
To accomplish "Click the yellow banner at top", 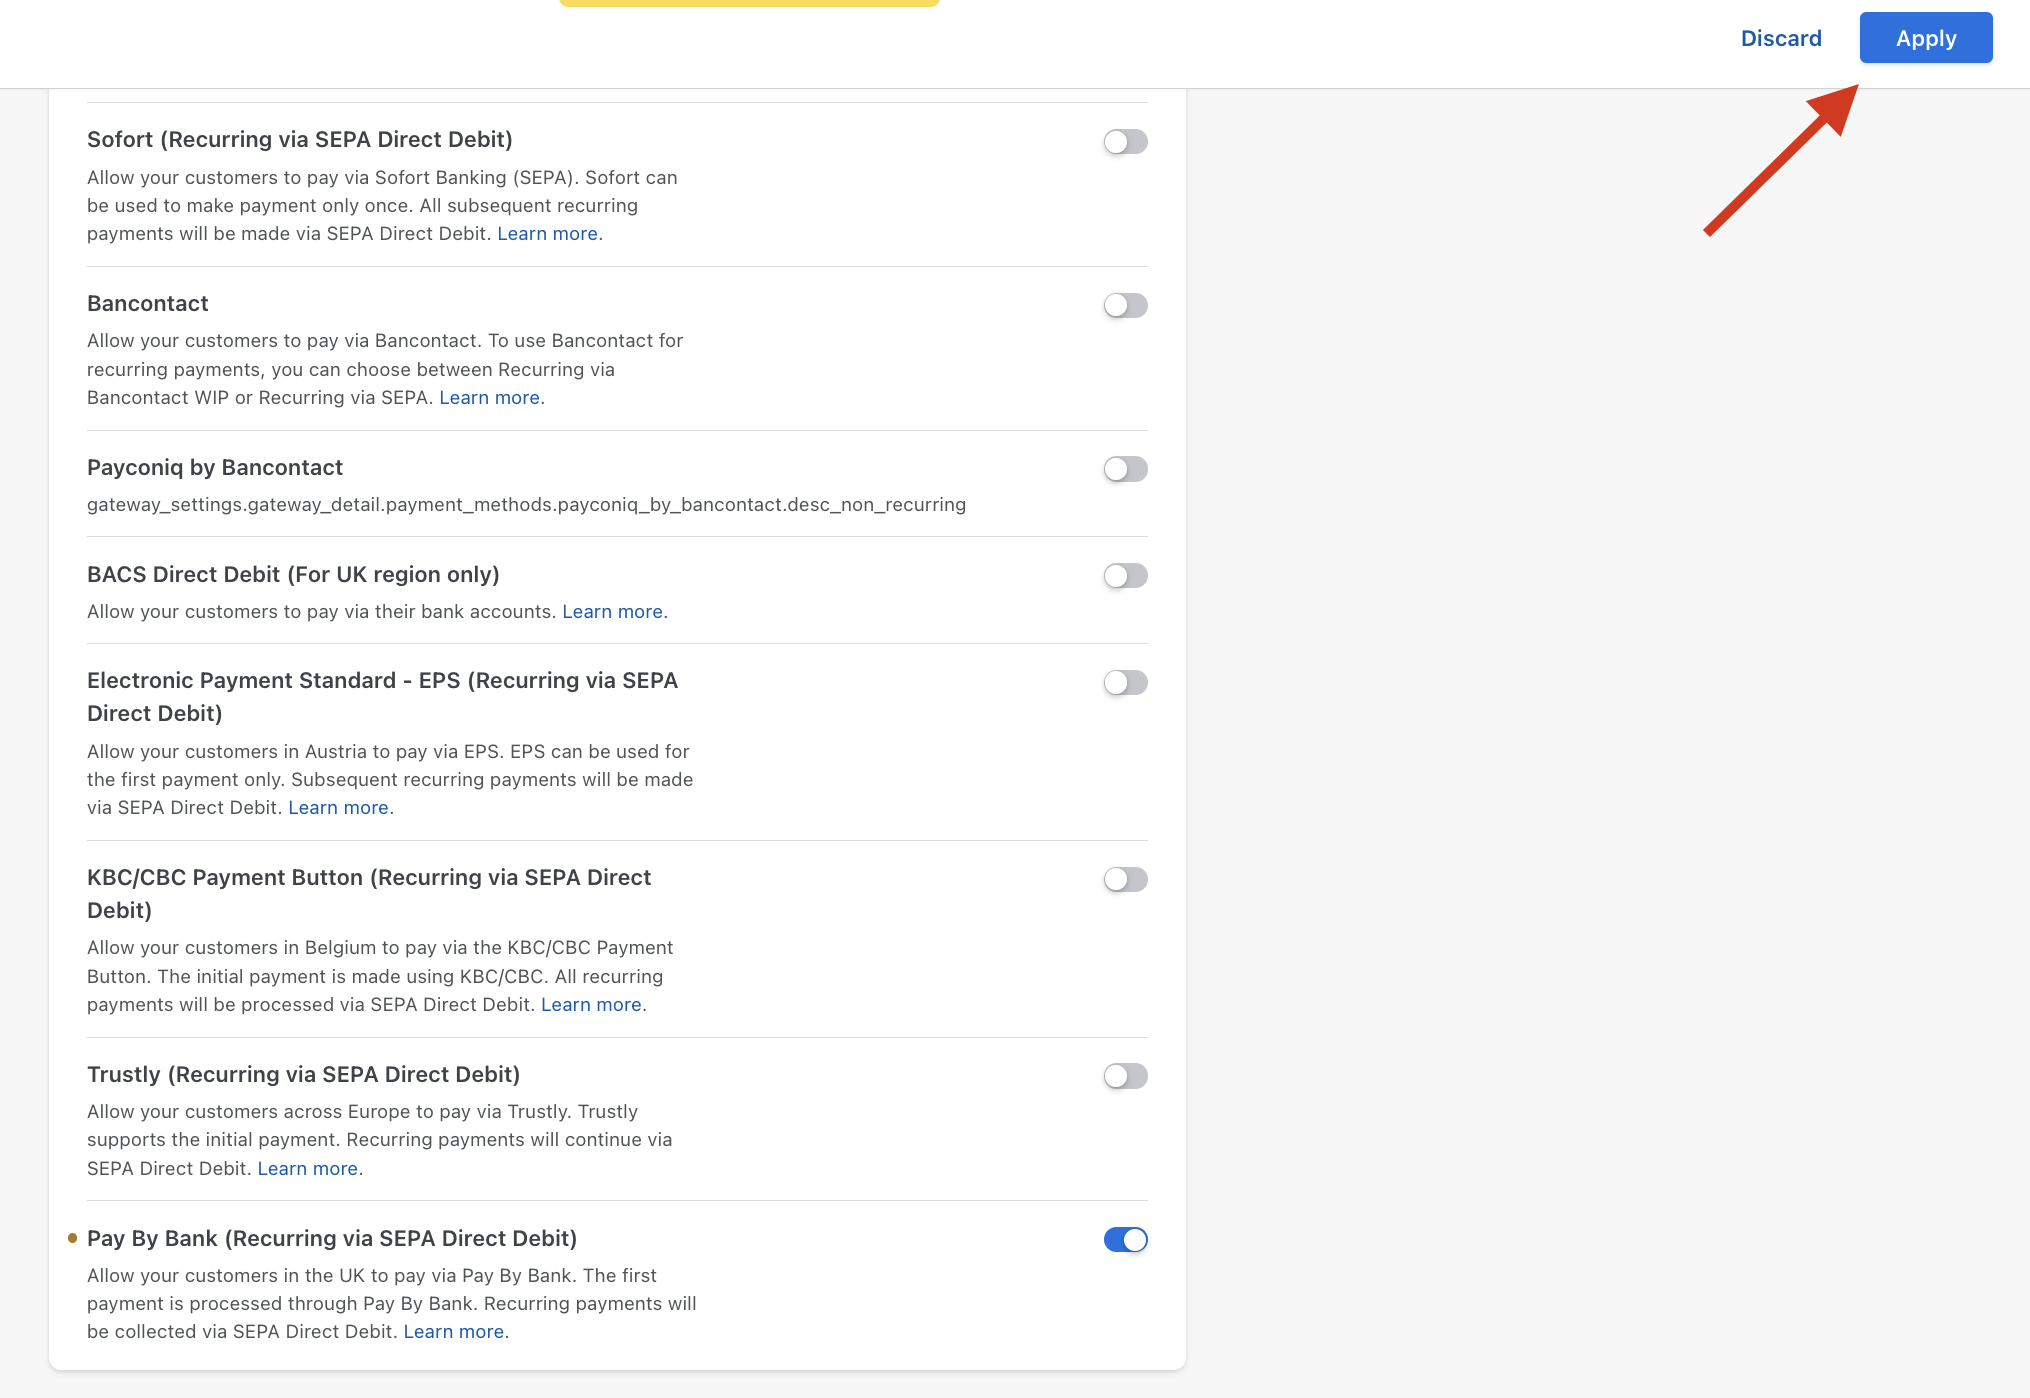I will [x=749, y=3].
